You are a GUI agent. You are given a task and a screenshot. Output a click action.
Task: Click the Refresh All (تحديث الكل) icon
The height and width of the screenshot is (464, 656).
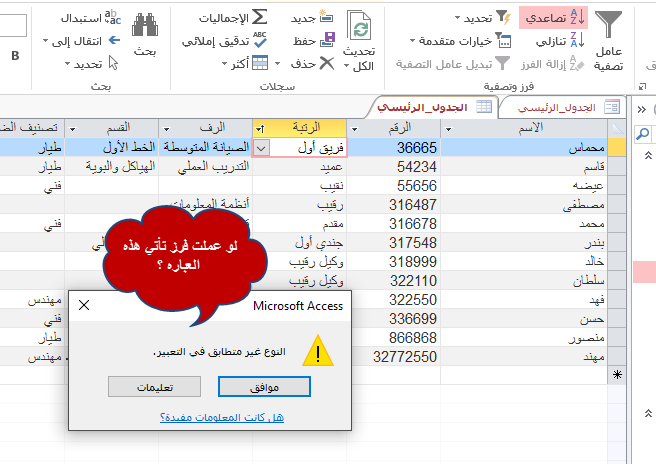[x=359, y=26]
